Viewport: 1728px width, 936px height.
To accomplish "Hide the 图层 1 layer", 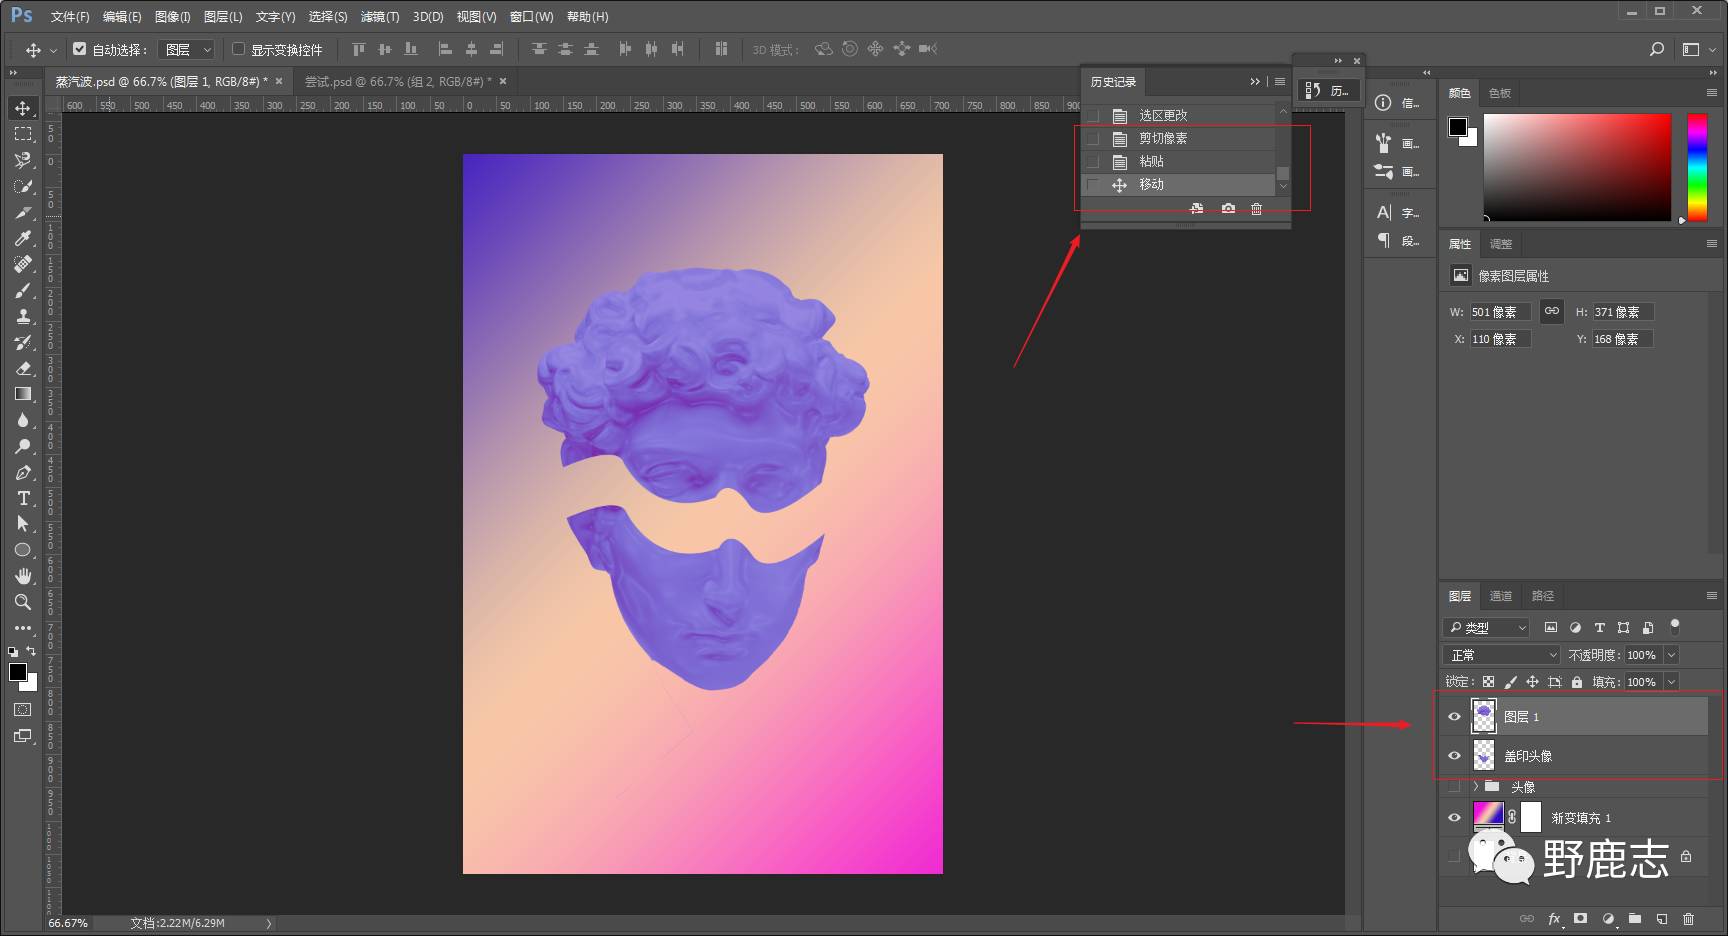I will click(1454, 716).
